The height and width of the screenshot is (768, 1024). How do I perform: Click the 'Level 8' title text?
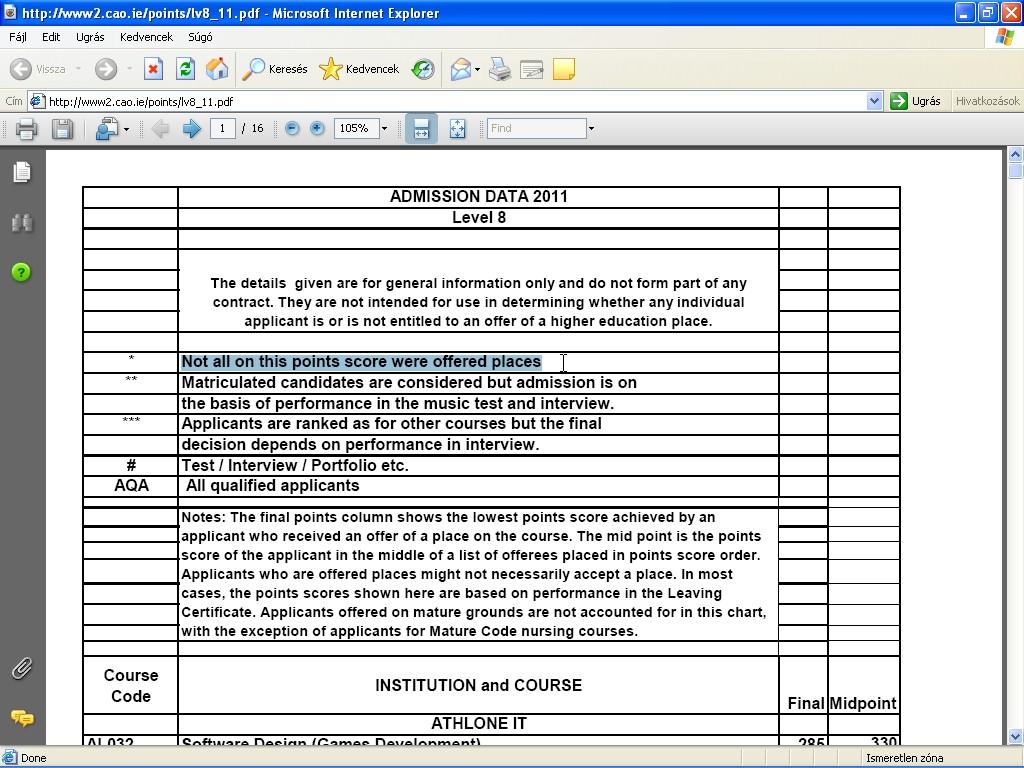(x=479, y=217)
